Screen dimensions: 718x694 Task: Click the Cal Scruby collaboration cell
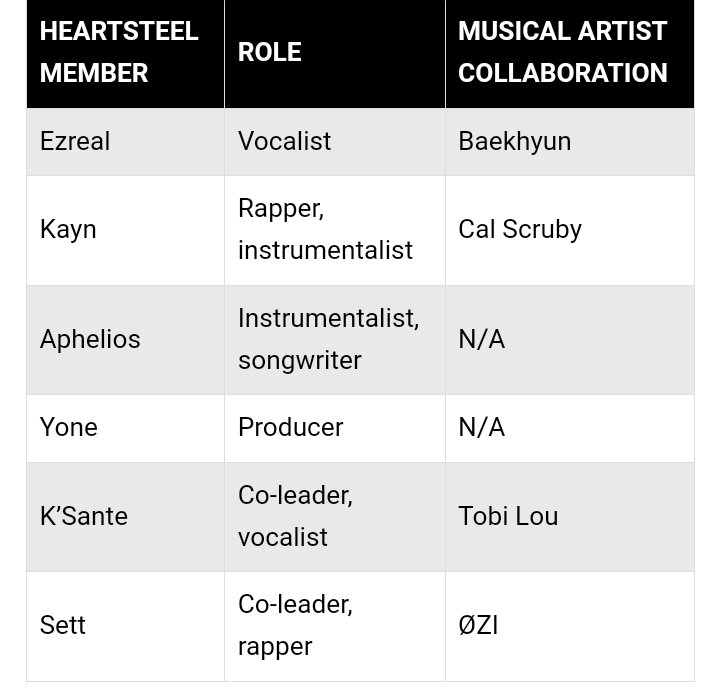click(519, 229)
